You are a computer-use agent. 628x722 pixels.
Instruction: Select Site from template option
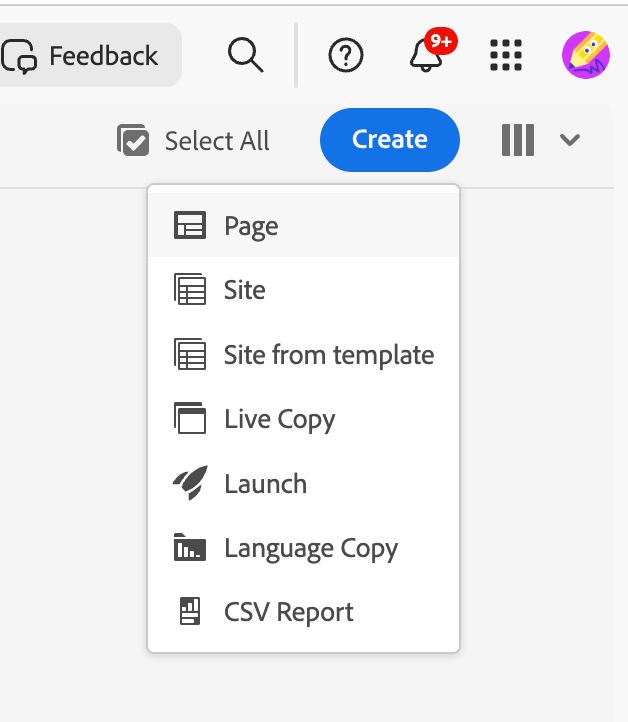coord(303,355)
